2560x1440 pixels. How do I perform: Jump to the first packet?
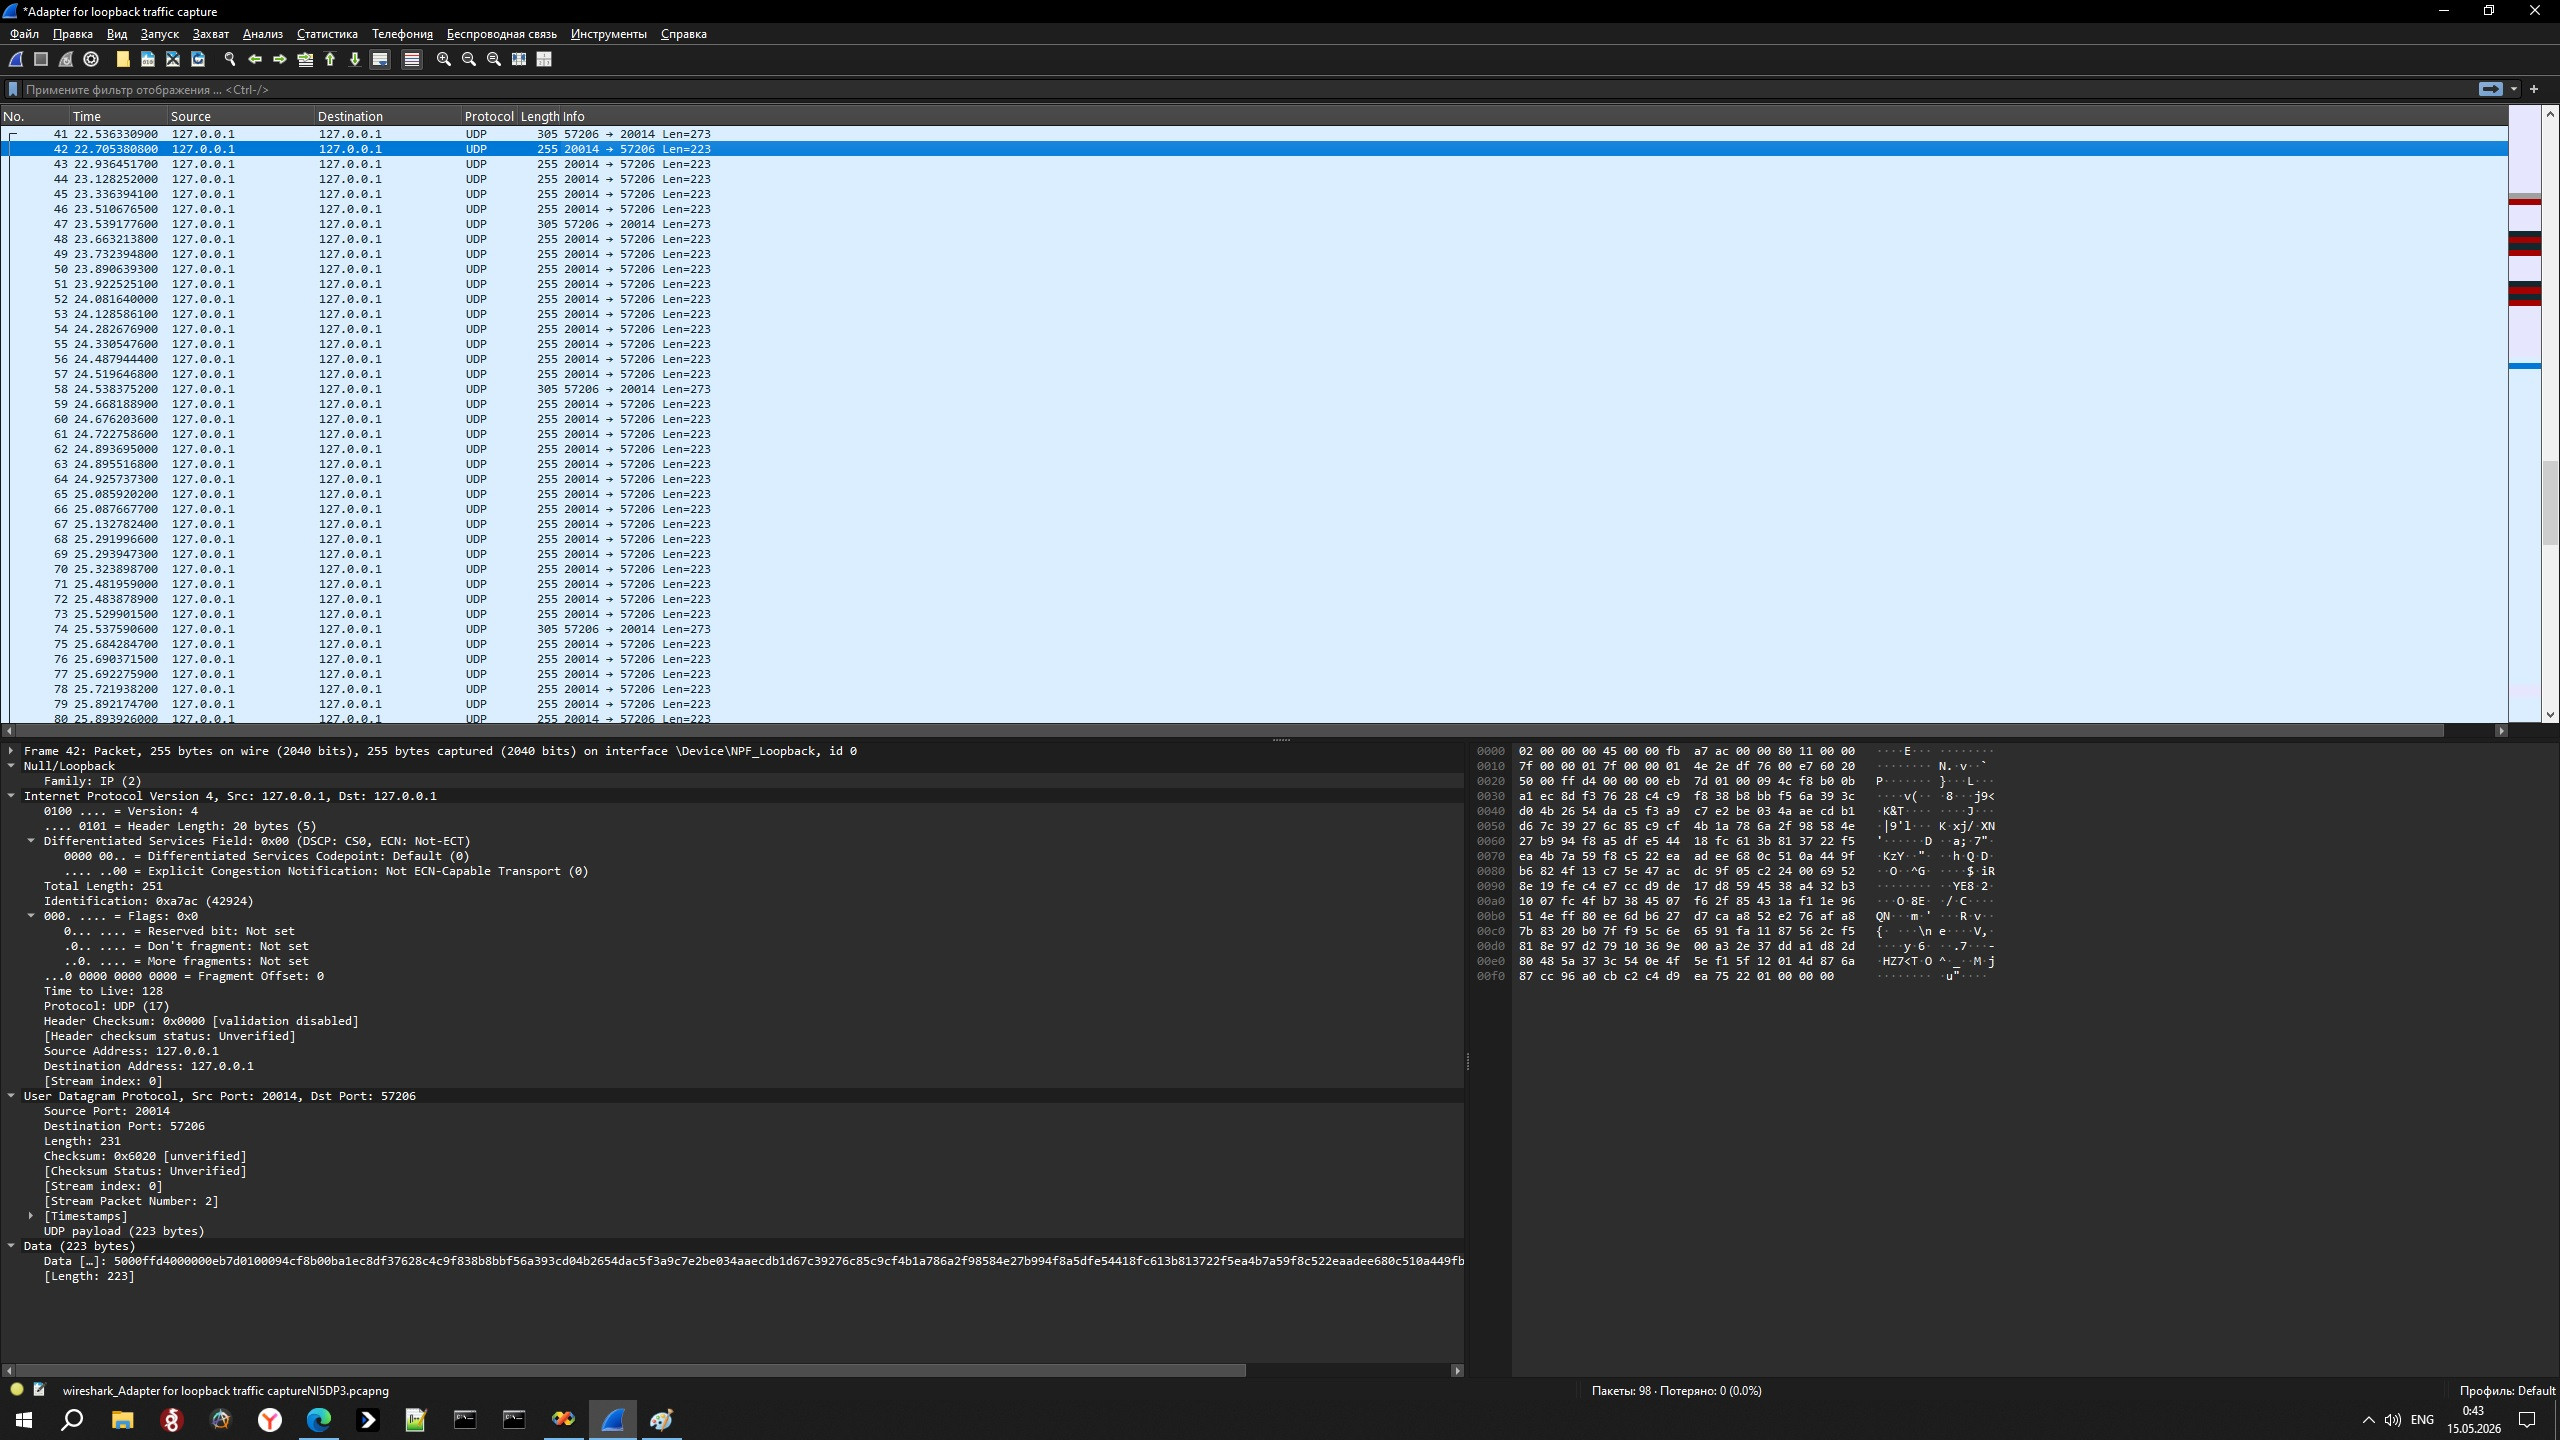click(x=330, y=59)
